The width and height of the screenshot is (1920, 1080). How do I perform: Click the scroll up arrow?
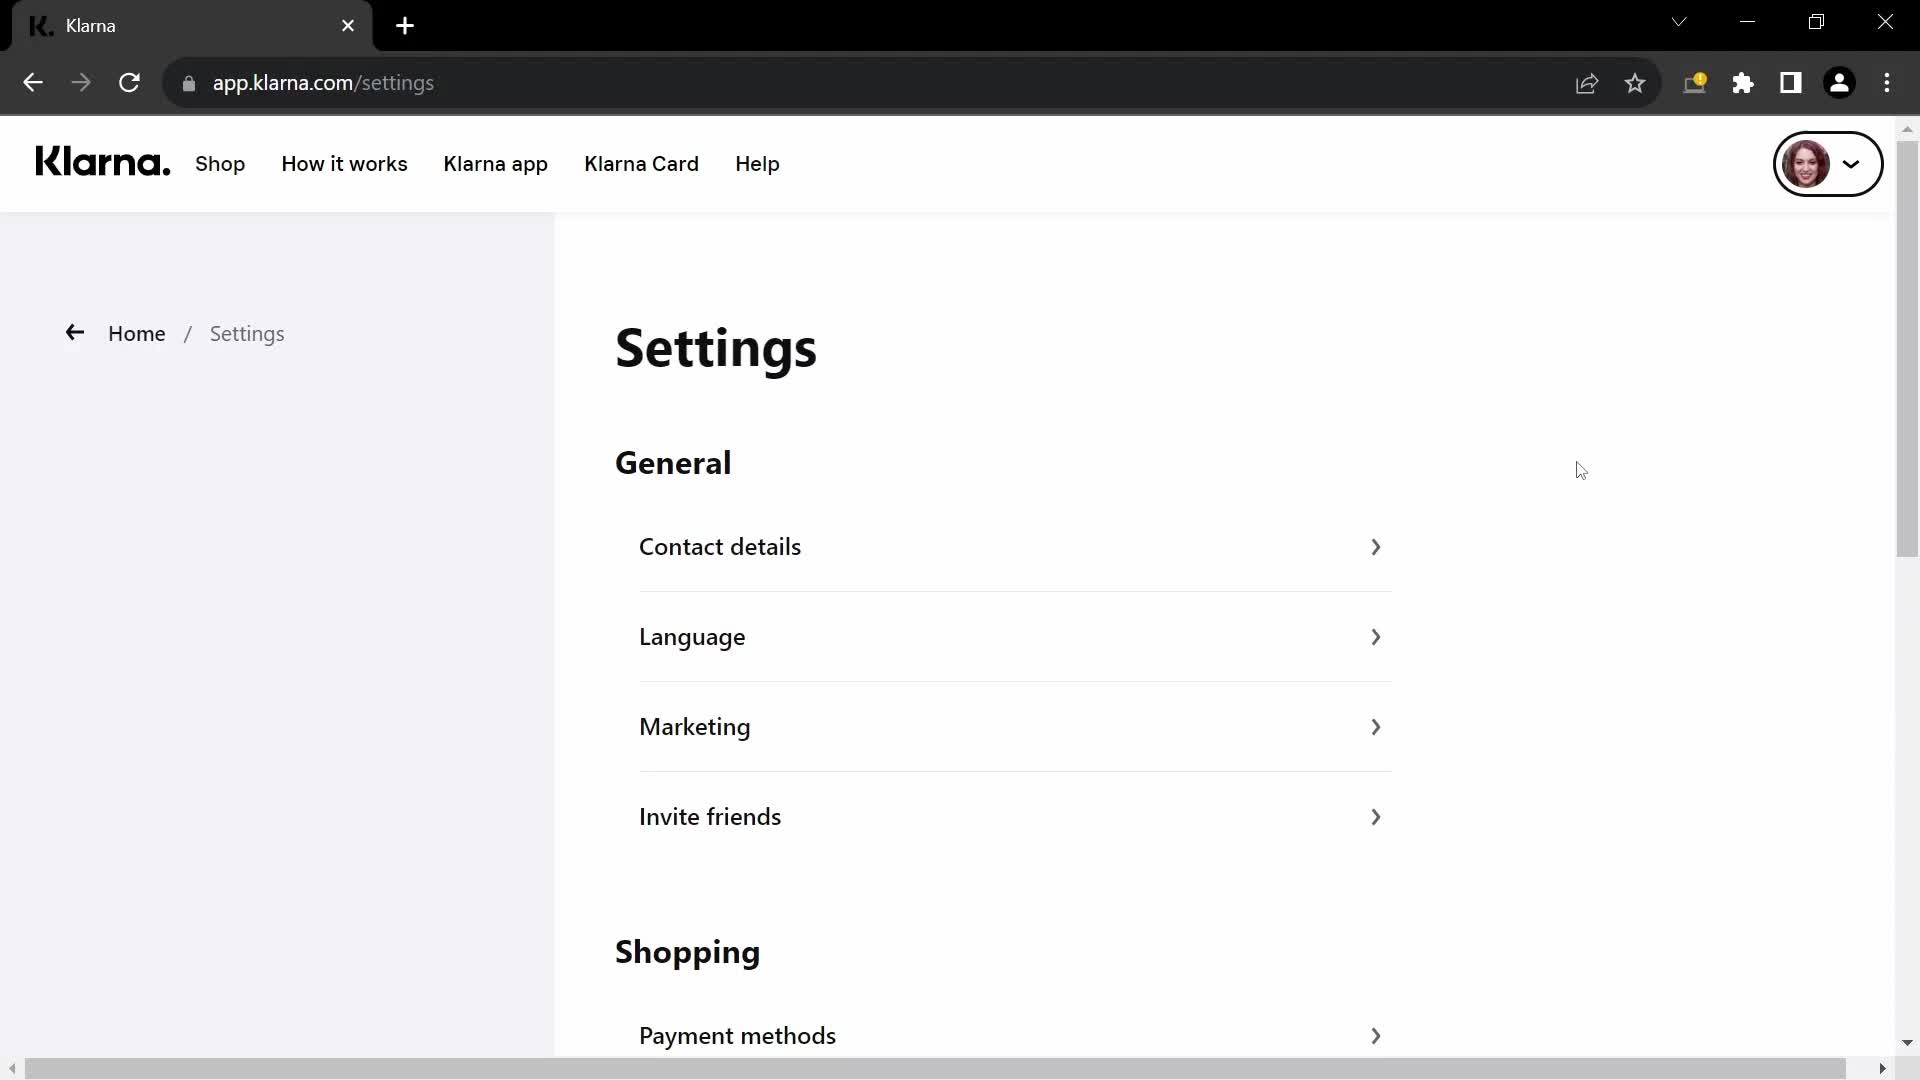pos(1907,129)
